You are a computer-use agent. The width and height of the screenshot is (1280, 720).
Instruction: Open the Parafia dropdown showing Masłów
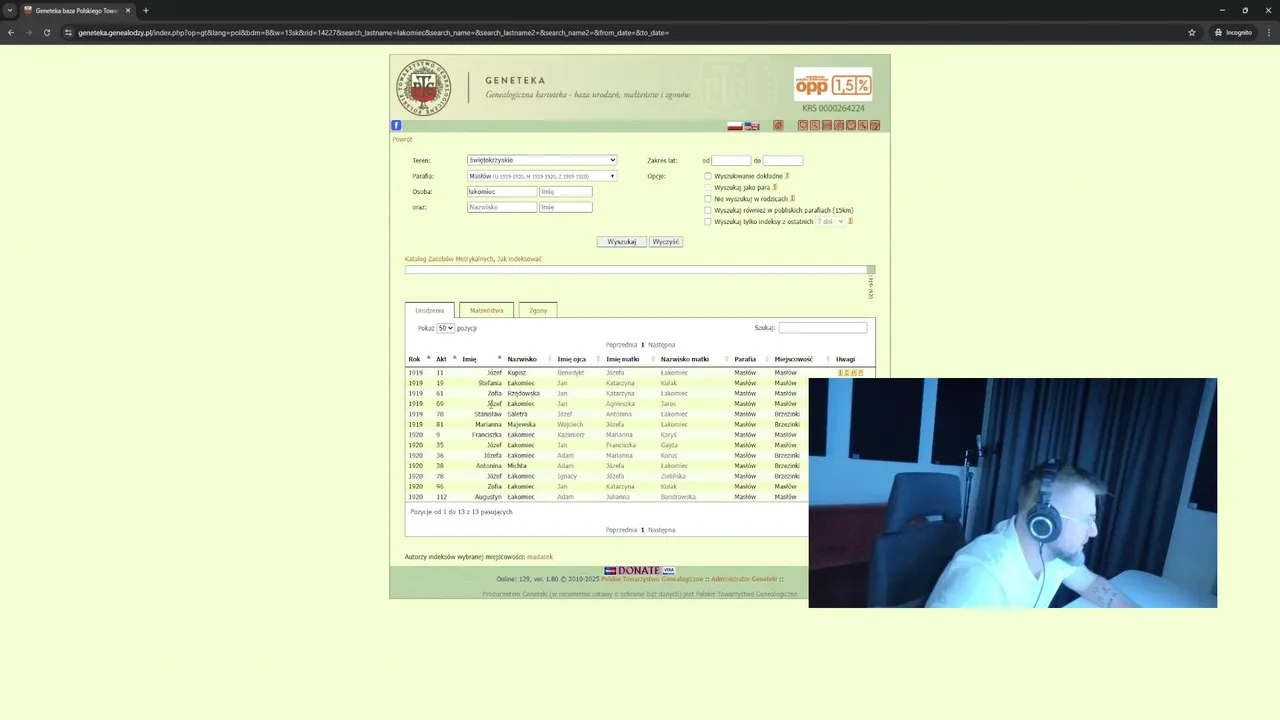(x=542, y=176)
